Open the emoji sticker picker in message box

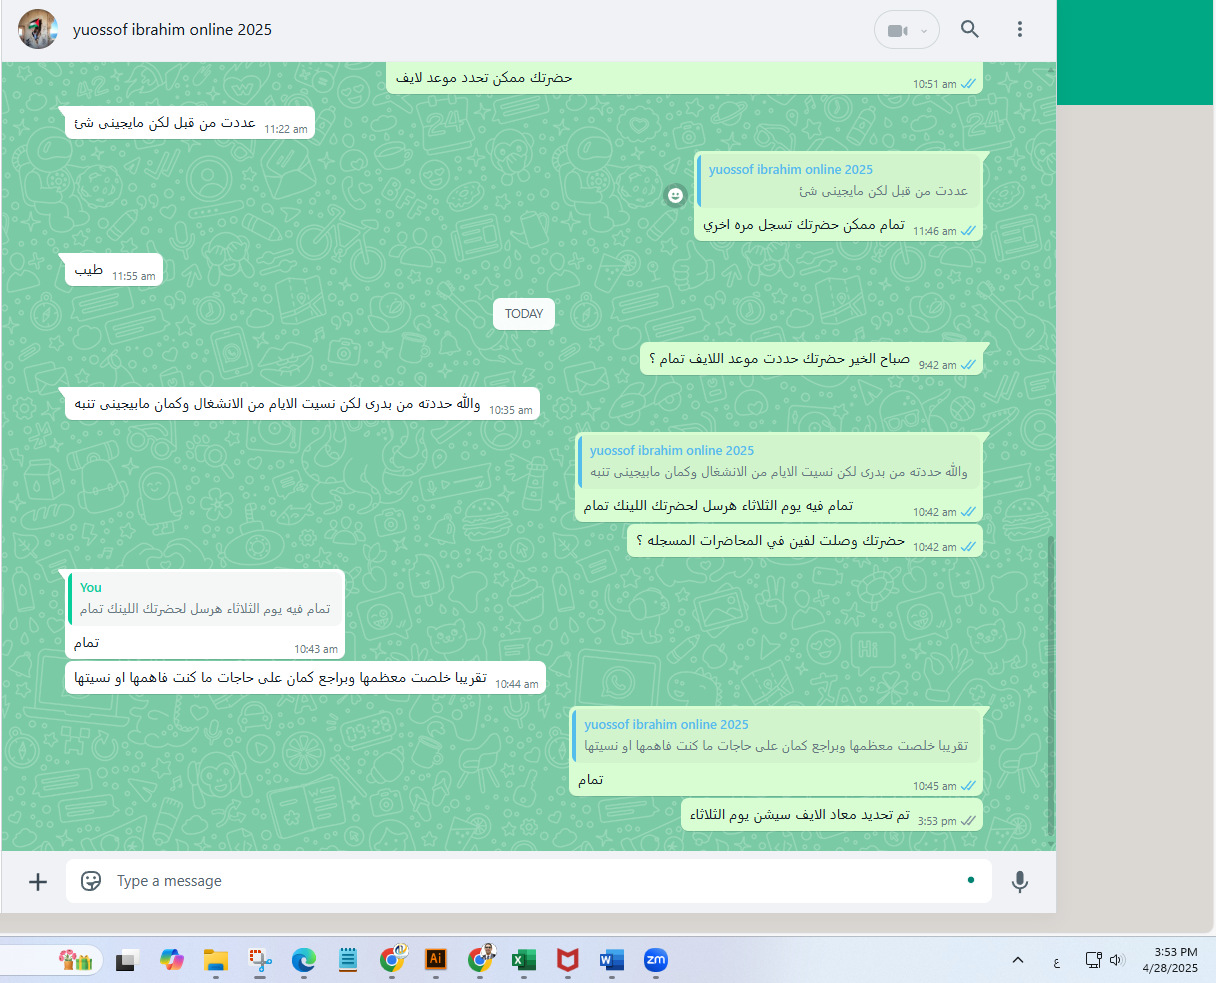tap(91, 881)
